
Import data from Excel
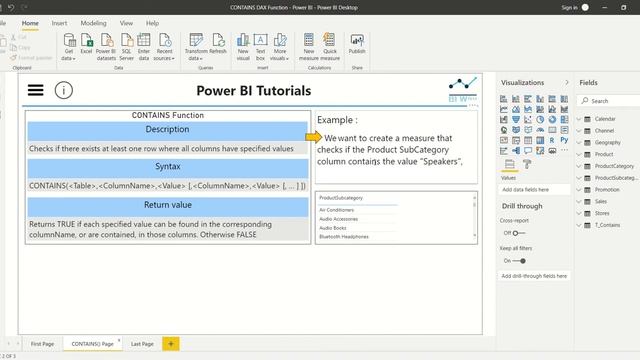click(87, 43)
